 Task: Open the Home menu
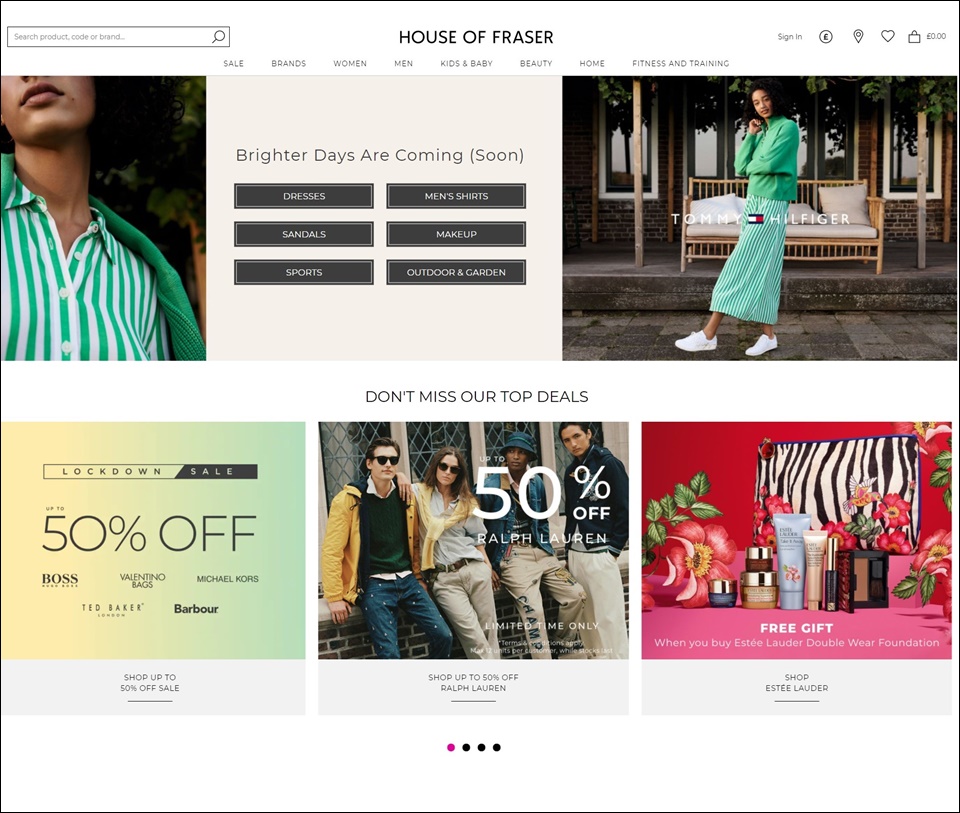592,64
